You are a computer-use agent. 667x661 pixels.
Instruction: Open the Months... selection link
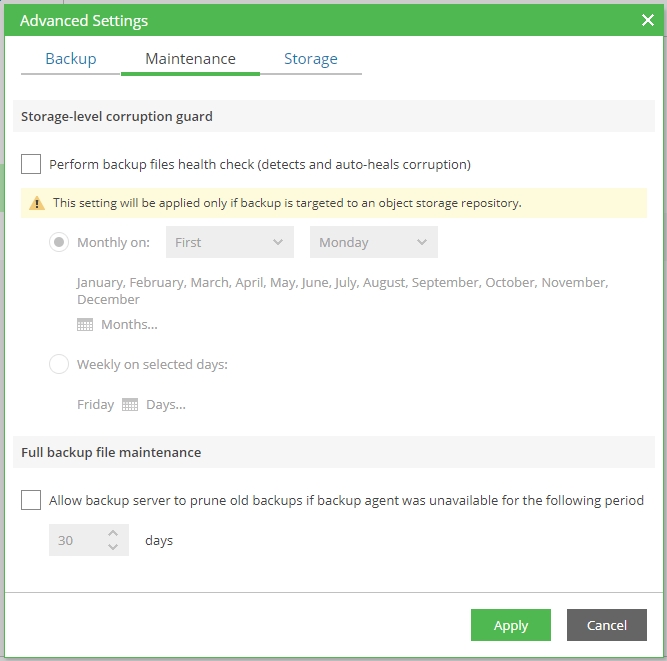(x=129, y=324)
